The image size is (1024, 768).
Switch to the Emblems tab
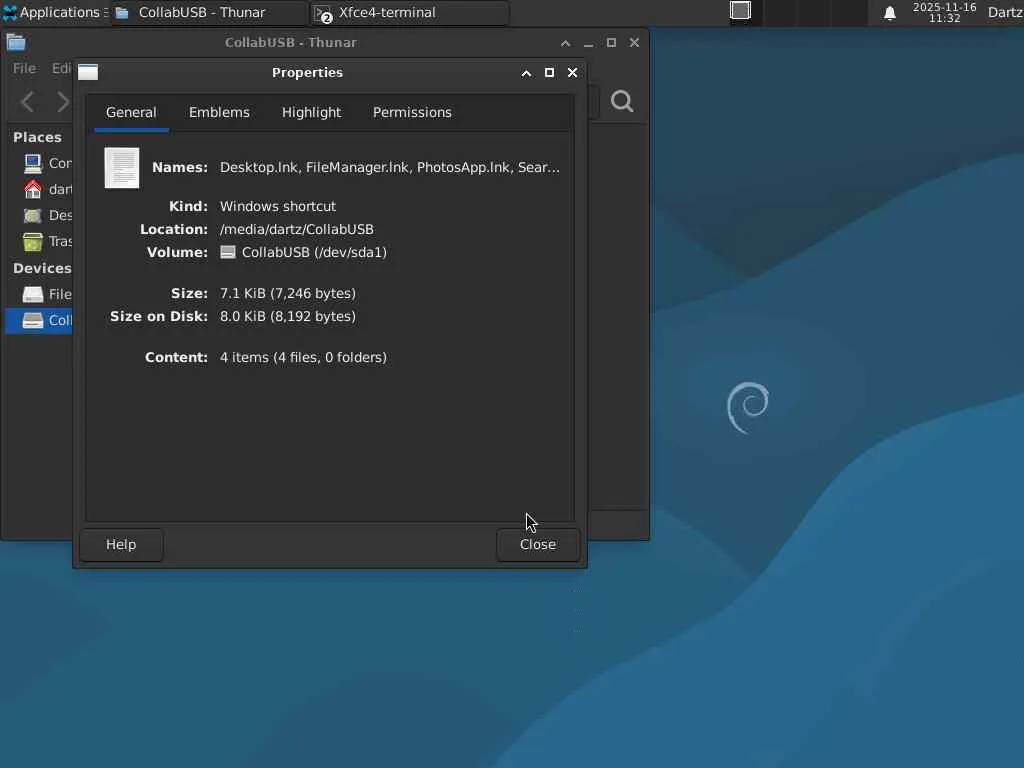tap(219, 112)
